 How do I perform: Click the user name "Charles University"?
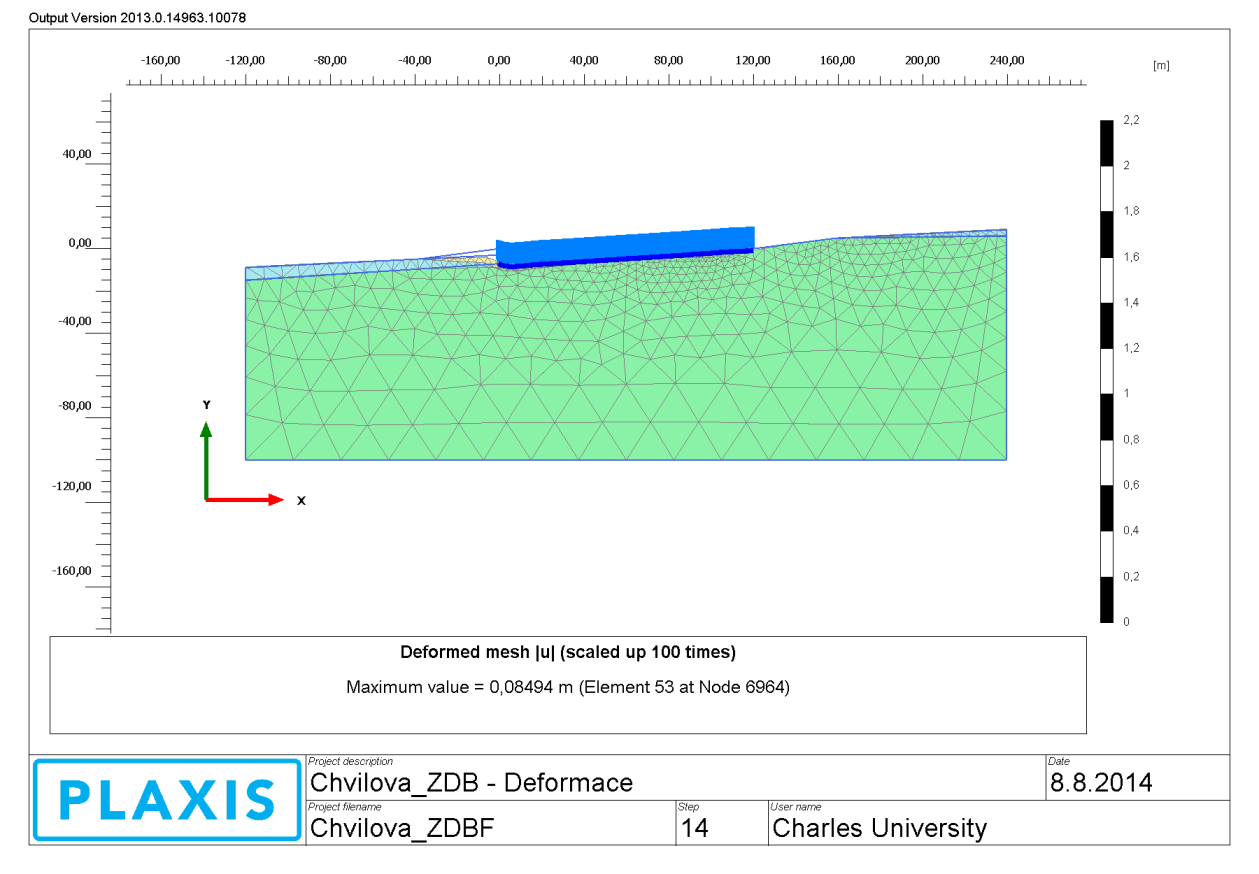tap(880, 828)
